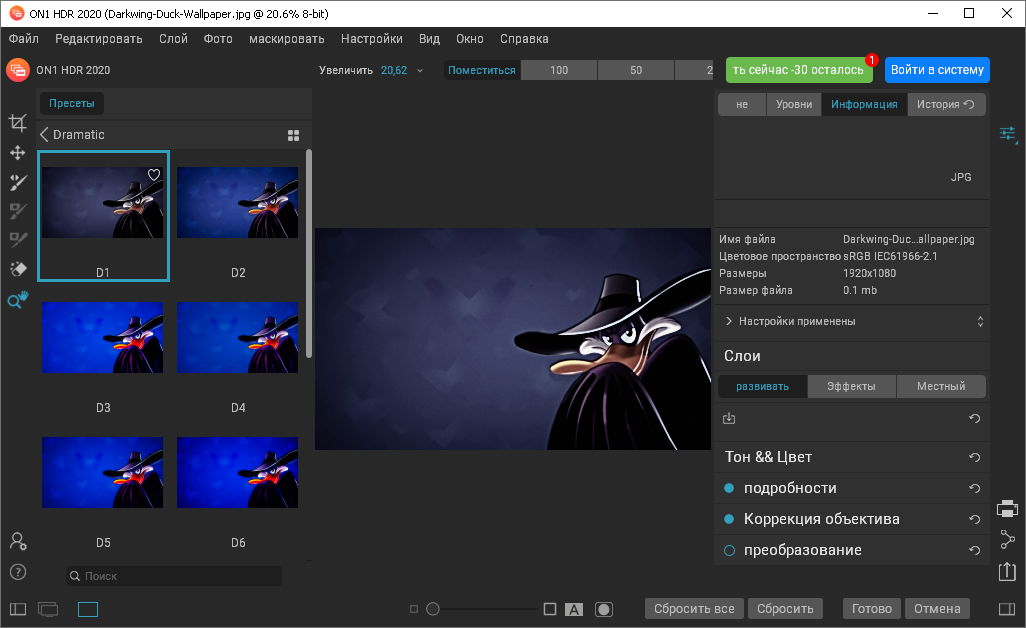This screenshot has height=628, width=1026.
Task: Toggle the подробности pane on/off
Action: (729, 488)
